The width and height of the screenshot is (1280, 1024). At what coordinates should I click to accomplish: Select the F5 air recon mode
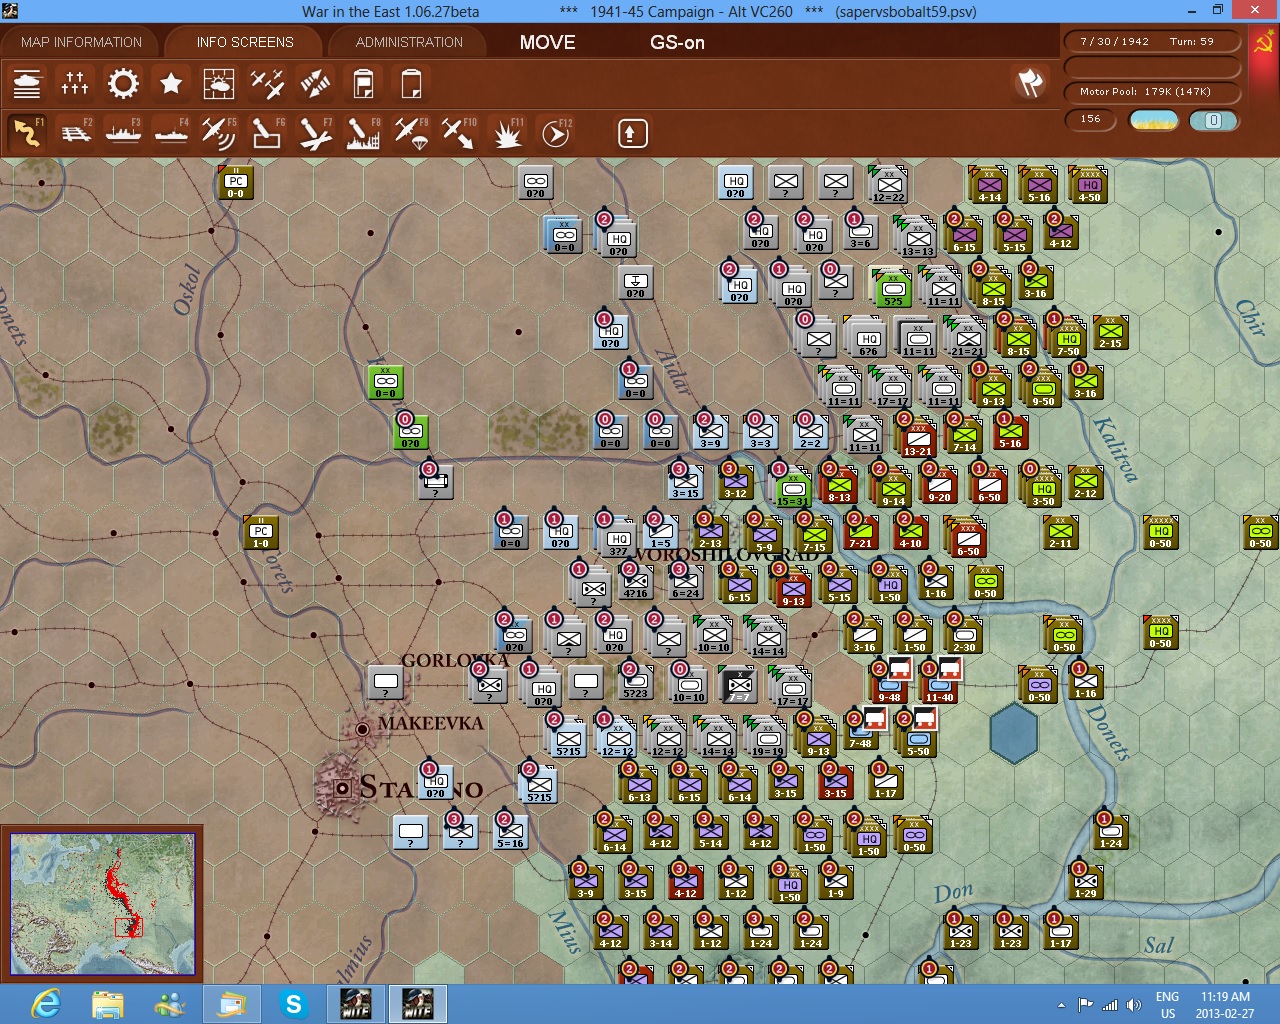click(219, 132)
